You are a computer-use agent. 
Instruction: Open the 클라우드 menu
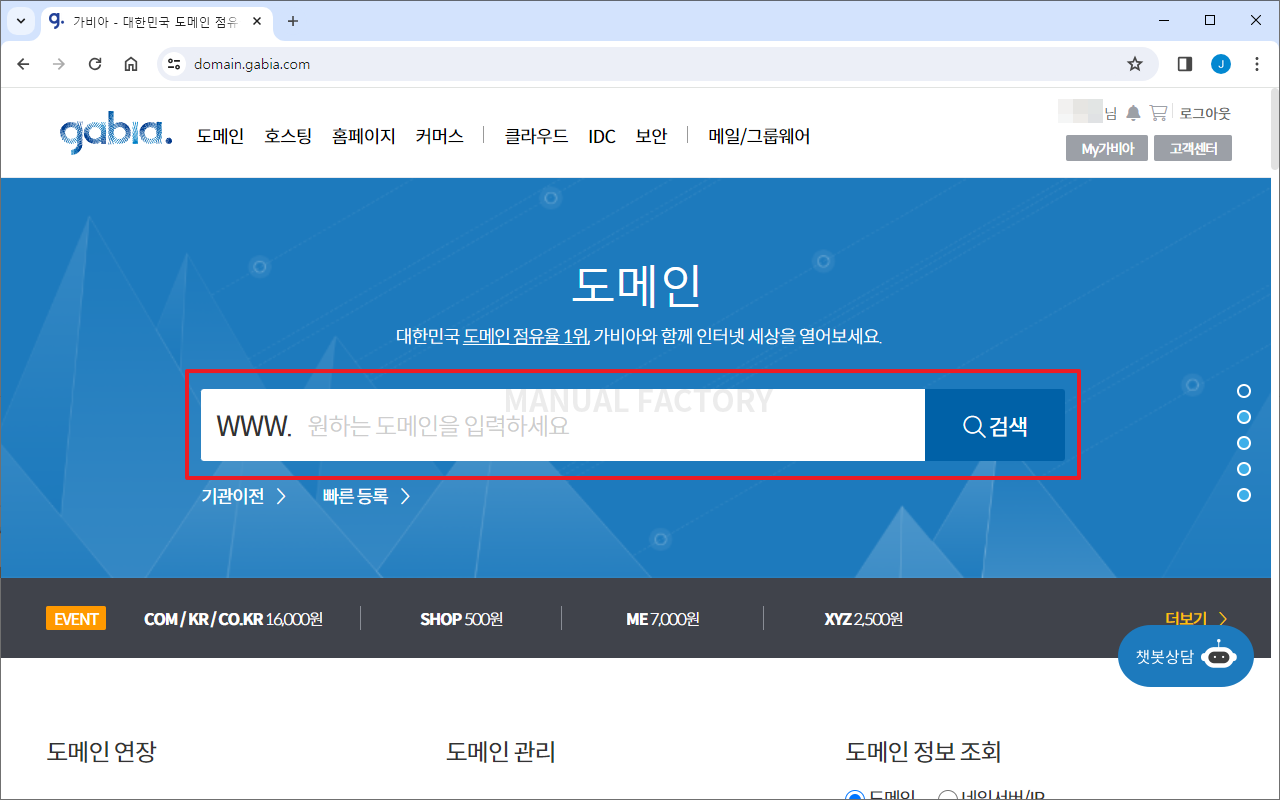[536, 136]
